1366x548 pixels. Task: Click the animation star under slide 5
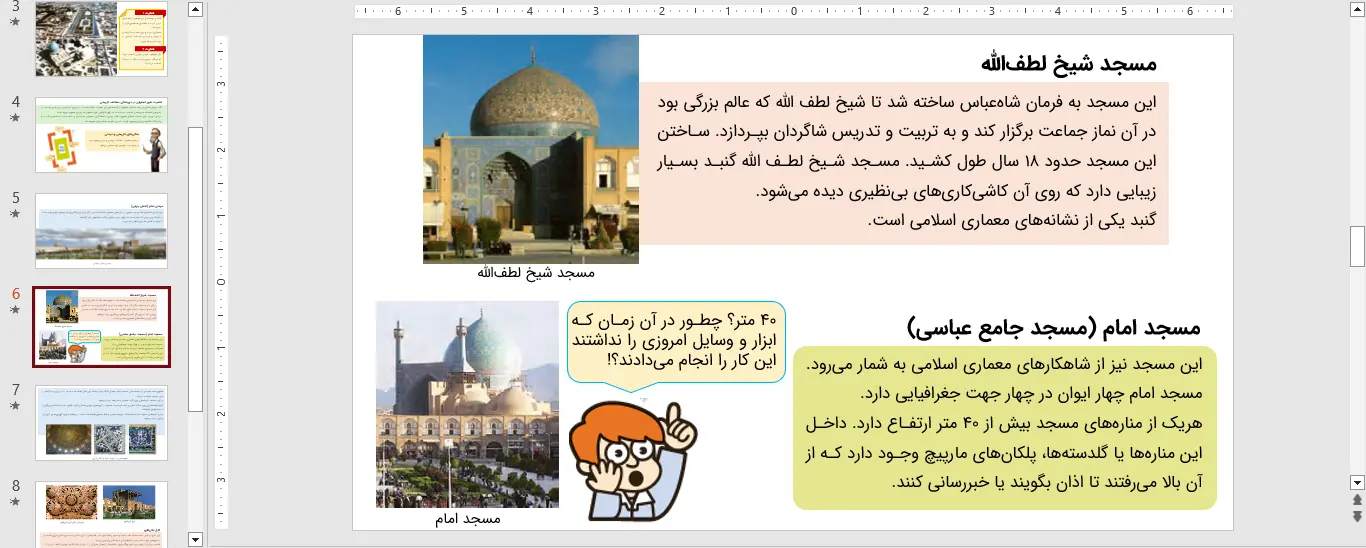[x=15, y=214]
